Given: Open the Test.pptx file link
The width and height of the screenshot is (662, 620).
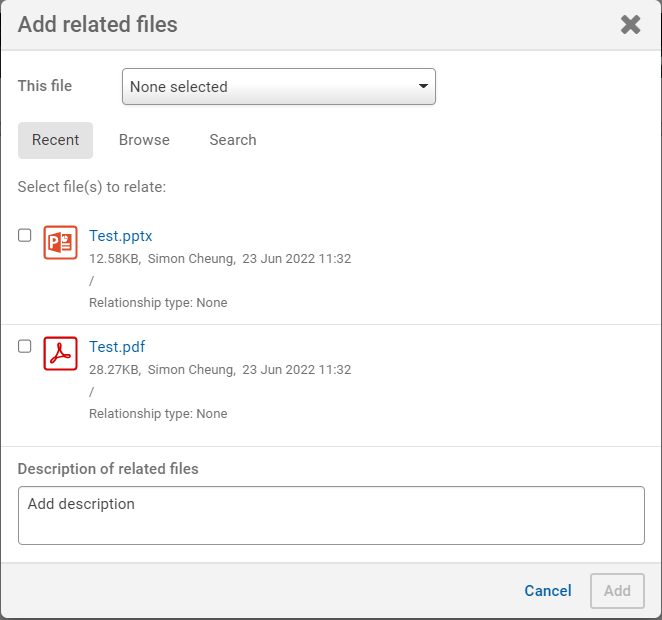Looking at the screenshot, I should pos(120,236).
